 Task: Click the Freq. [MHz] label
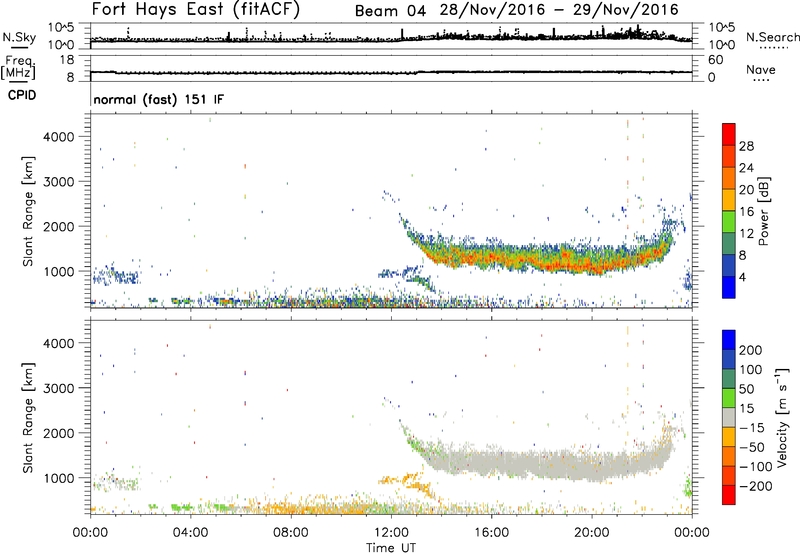point(18,67)
